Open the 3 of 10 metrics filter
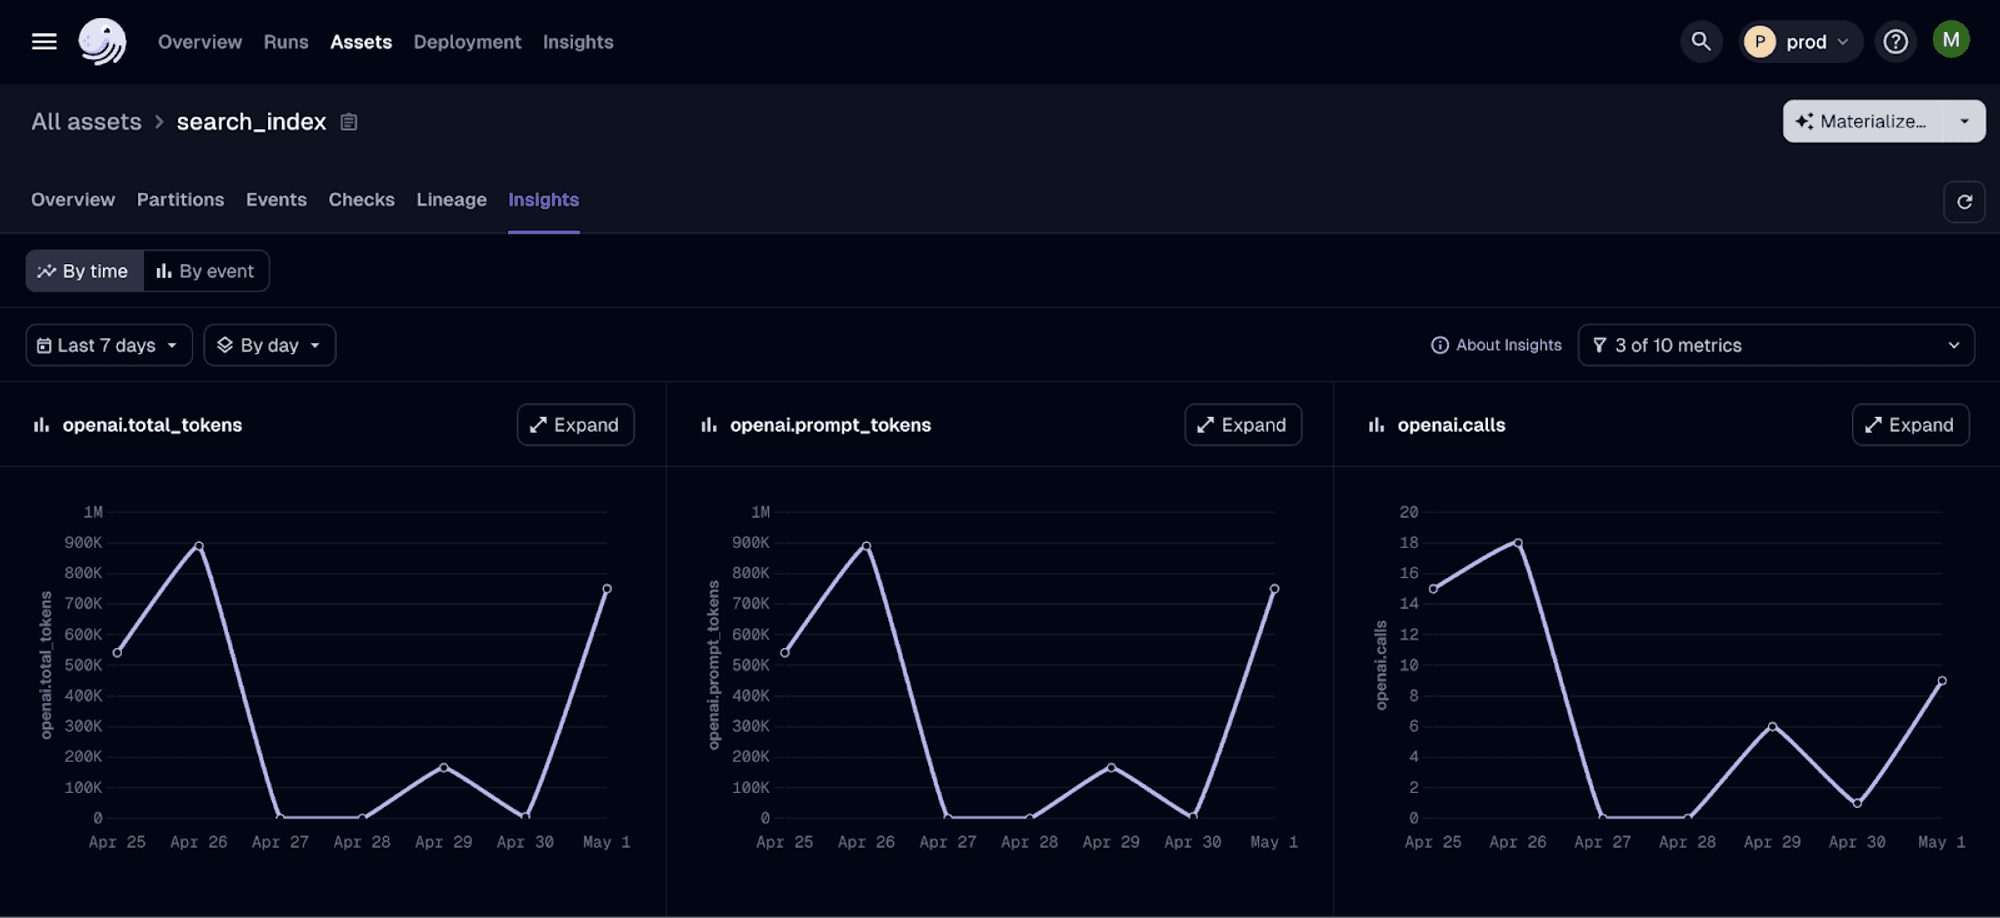The image size is (2000, 918). pos(1776,345)
